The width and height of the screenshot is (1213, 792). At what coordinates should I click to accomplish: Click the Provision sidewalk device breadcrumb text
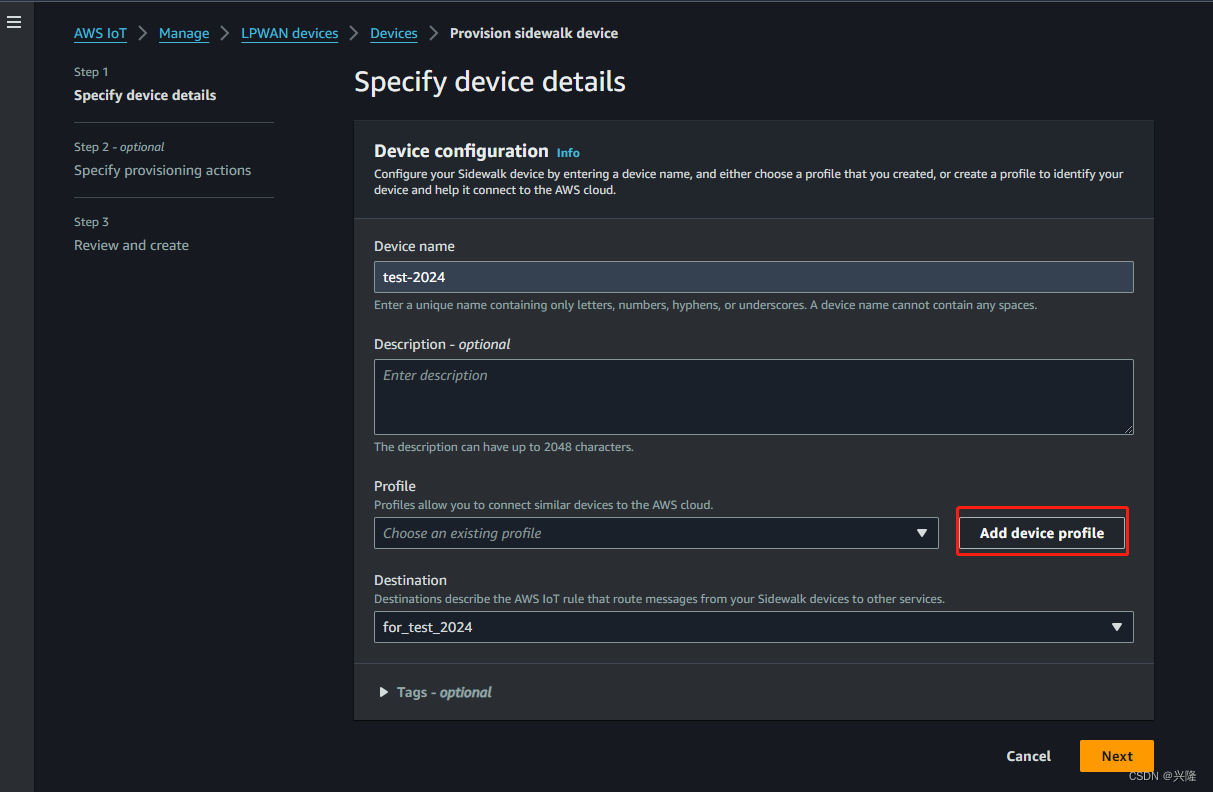tap(534, 33)
